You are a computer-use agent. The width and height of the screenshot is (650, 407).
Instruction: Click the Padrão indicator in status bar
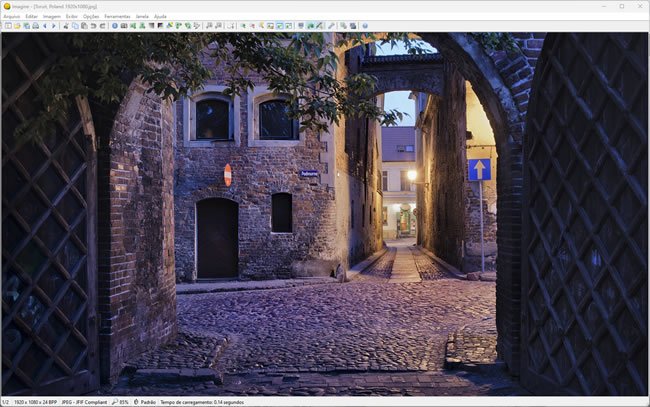point(148,402)
